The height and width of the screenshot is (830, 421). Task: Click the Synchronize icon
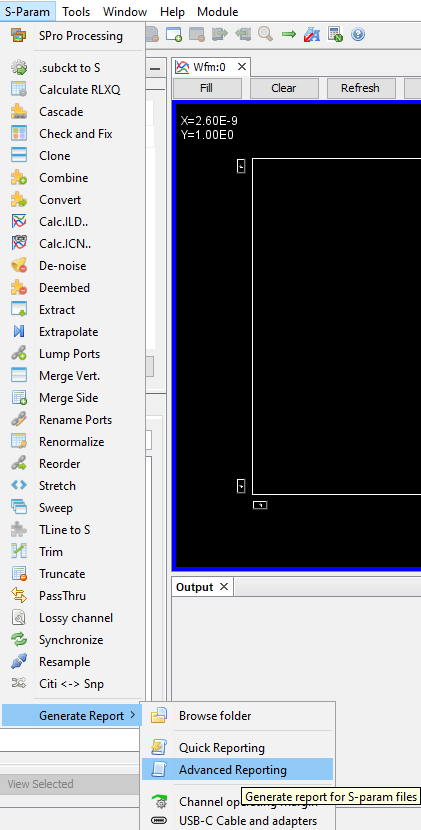19,639
